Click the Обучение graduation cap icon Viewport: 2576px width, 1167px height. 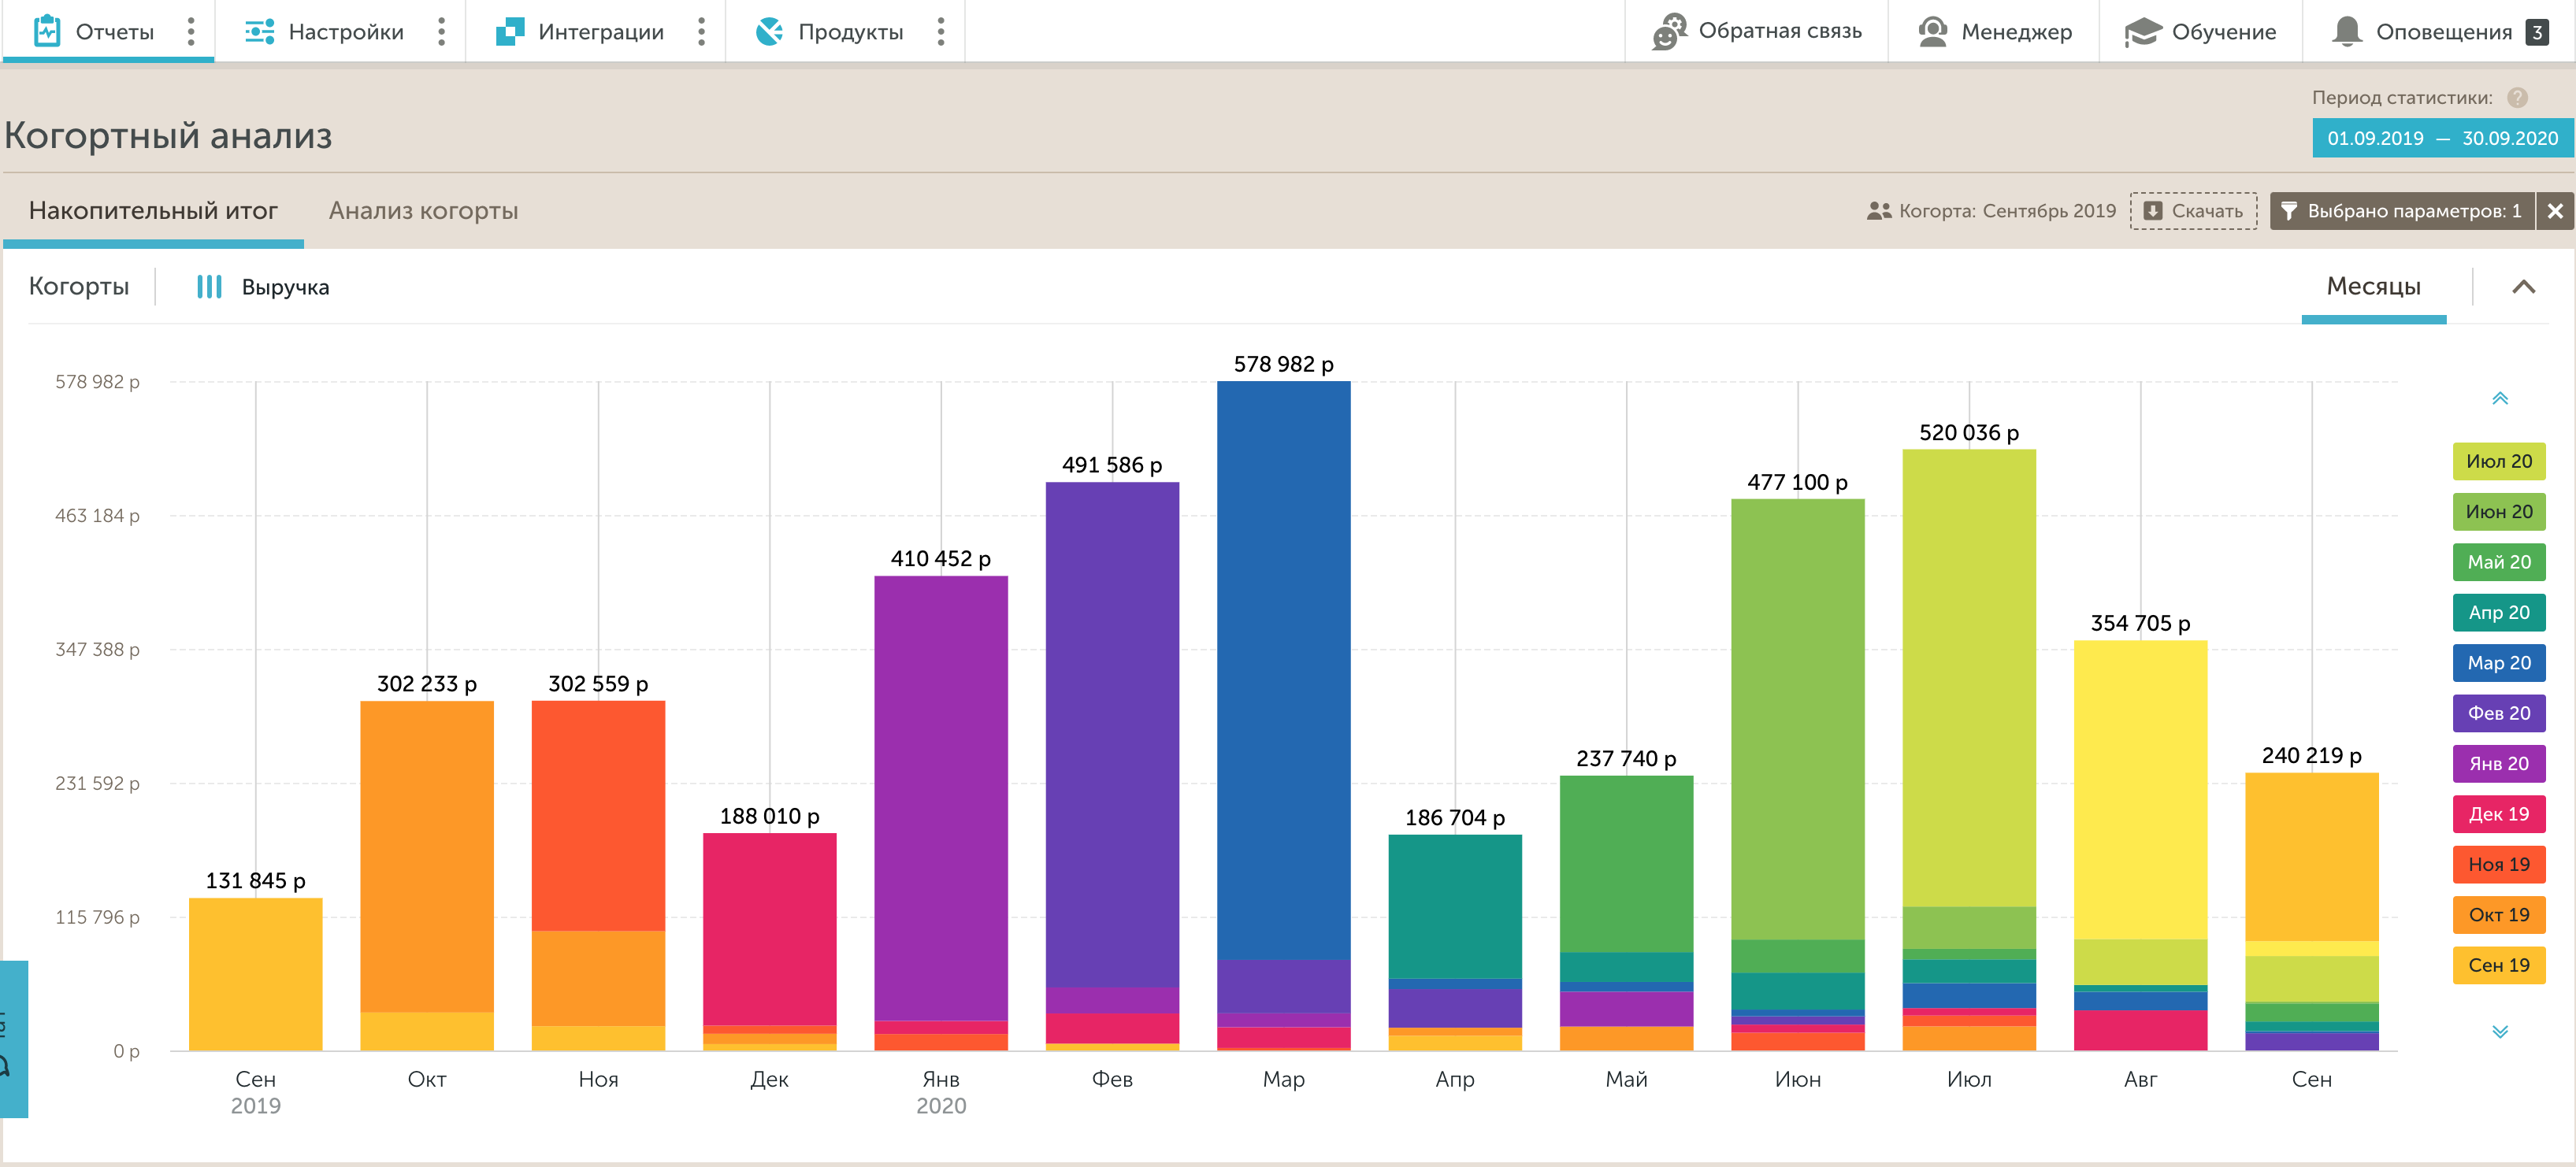pos(2142,32)
